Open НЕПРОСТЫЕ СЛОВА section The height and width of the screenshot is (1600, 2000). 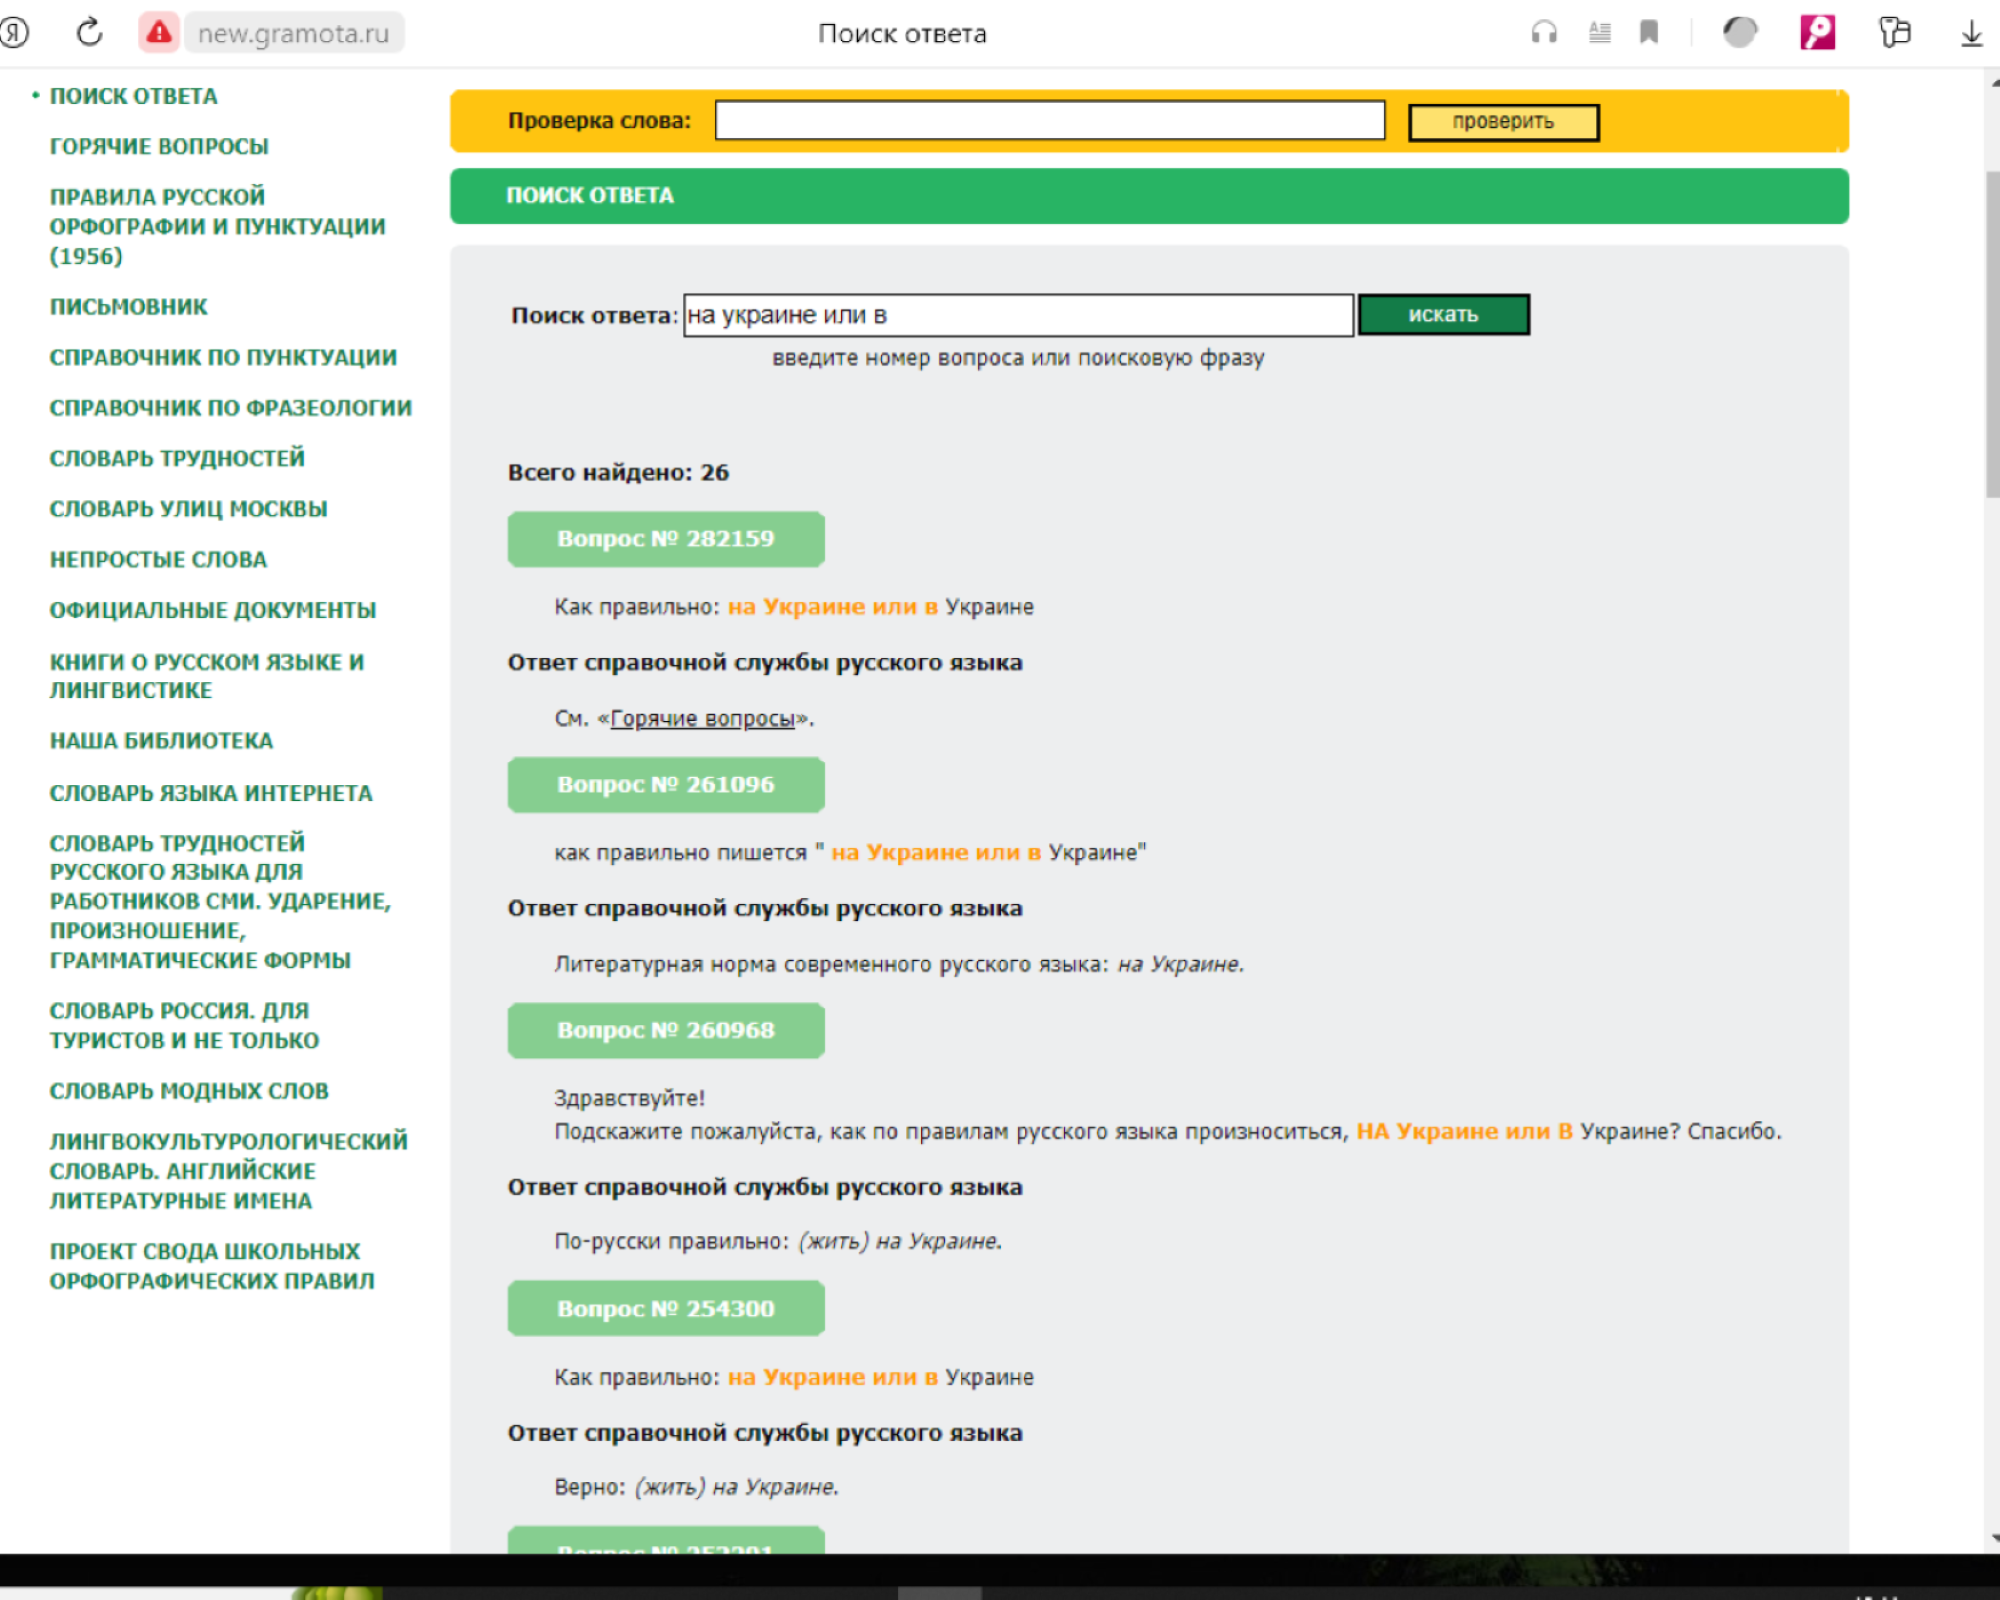pyautogui.click(x=159, y=560)
